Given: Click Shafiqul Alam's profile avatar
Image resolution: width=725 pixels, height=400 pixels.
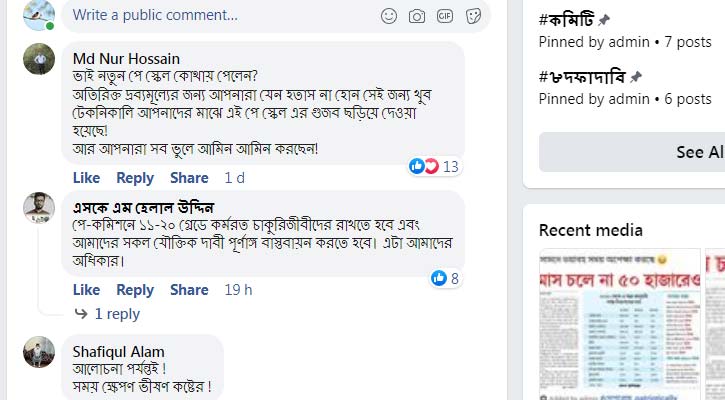Looking at the screenshot, I should tap(39, 352).
